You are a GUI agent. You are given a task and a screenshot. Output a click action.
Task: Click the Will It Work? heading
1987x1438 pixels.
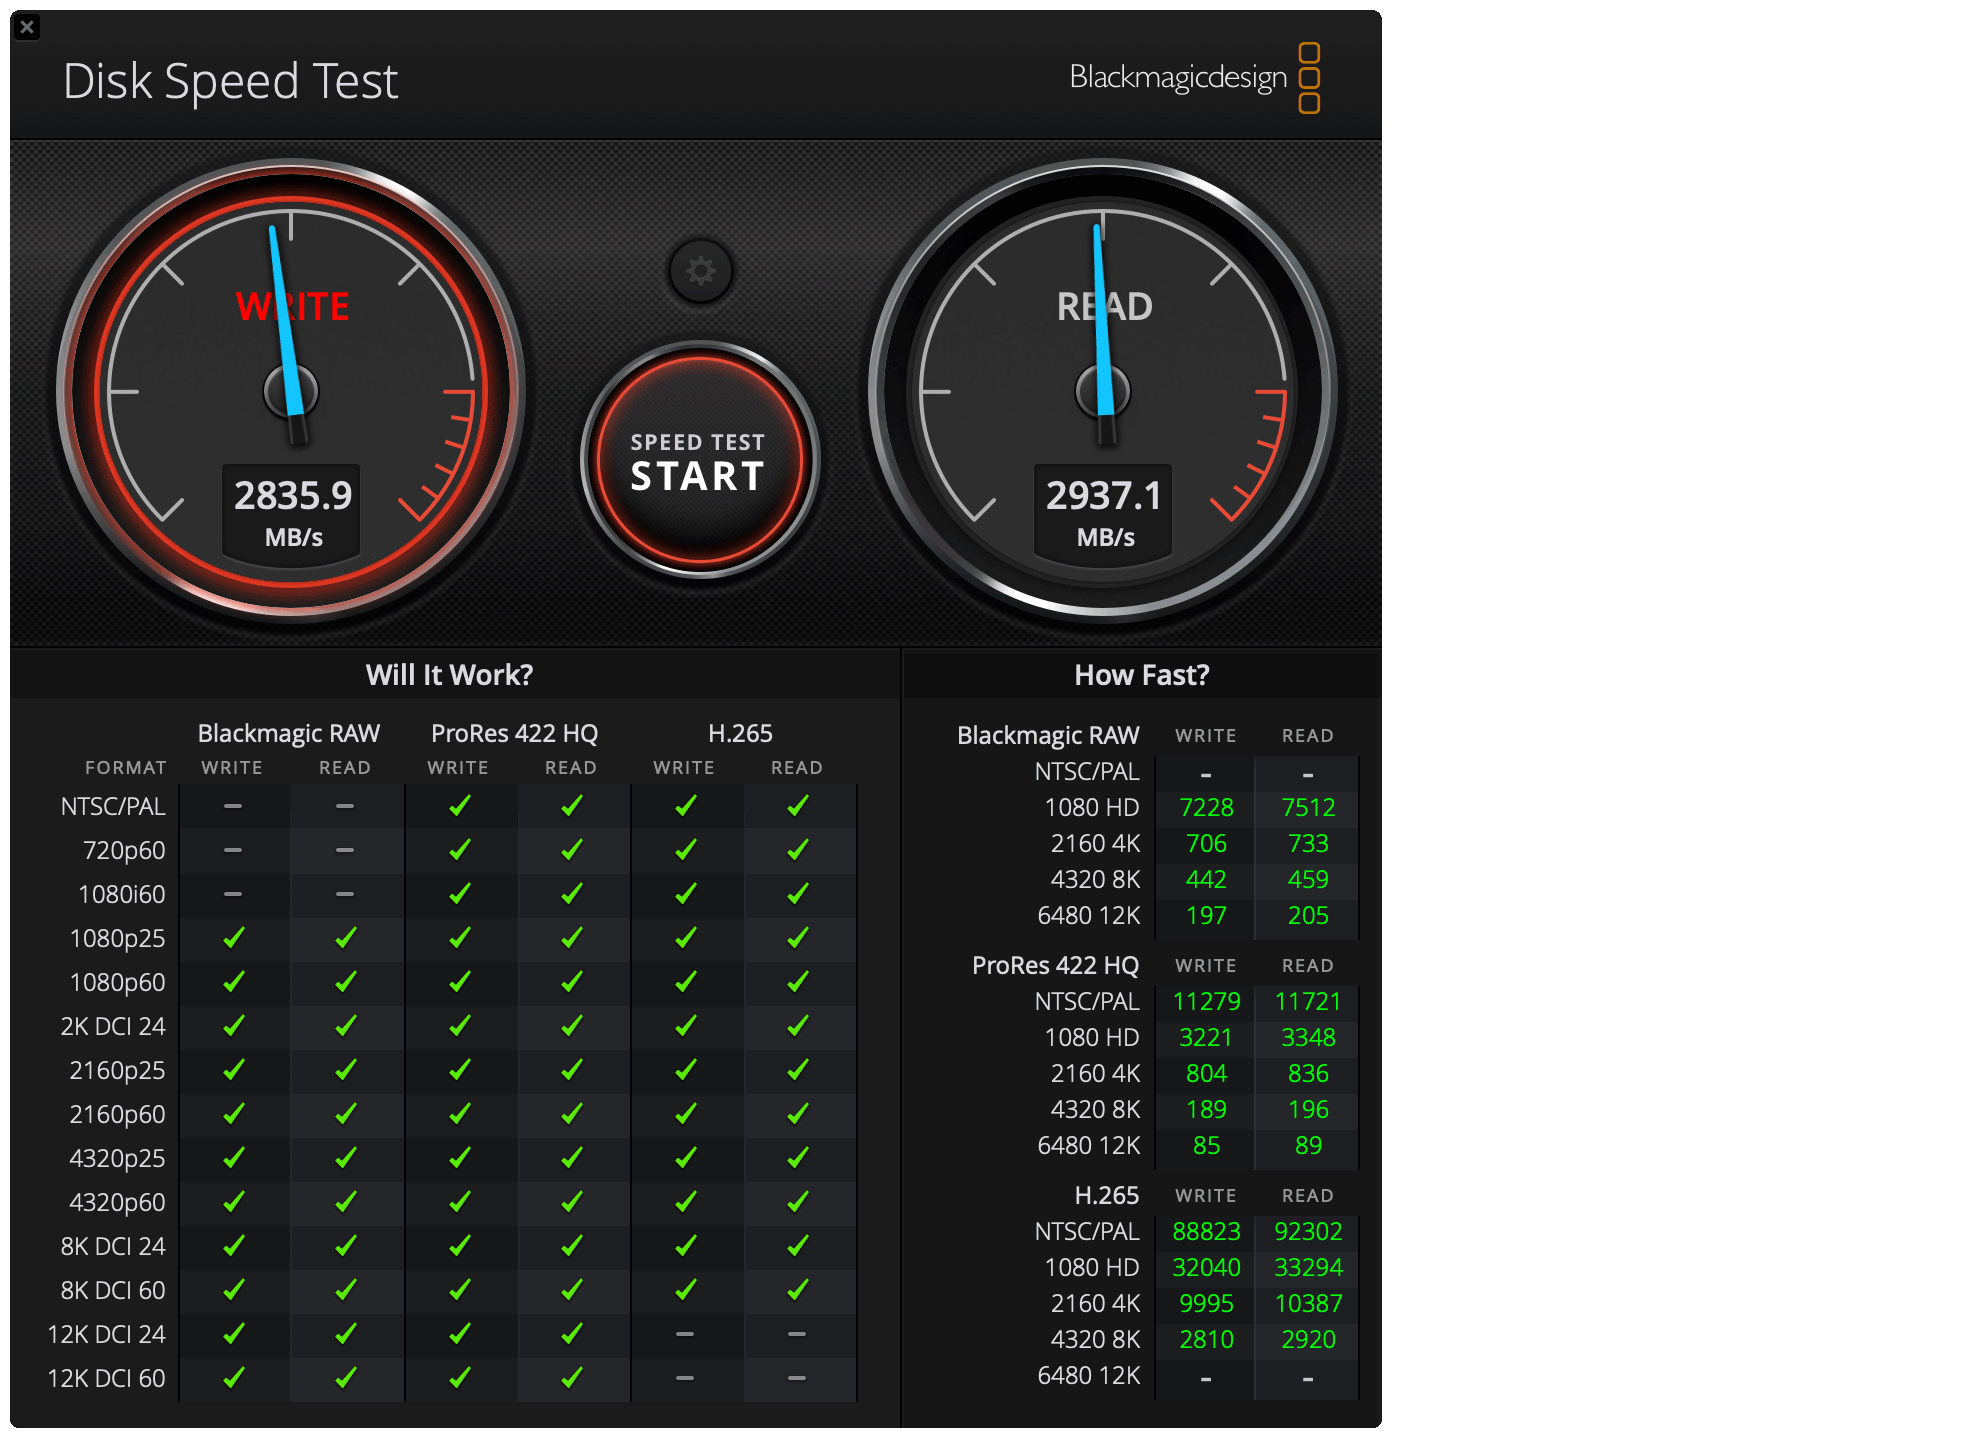click(449, 675)
